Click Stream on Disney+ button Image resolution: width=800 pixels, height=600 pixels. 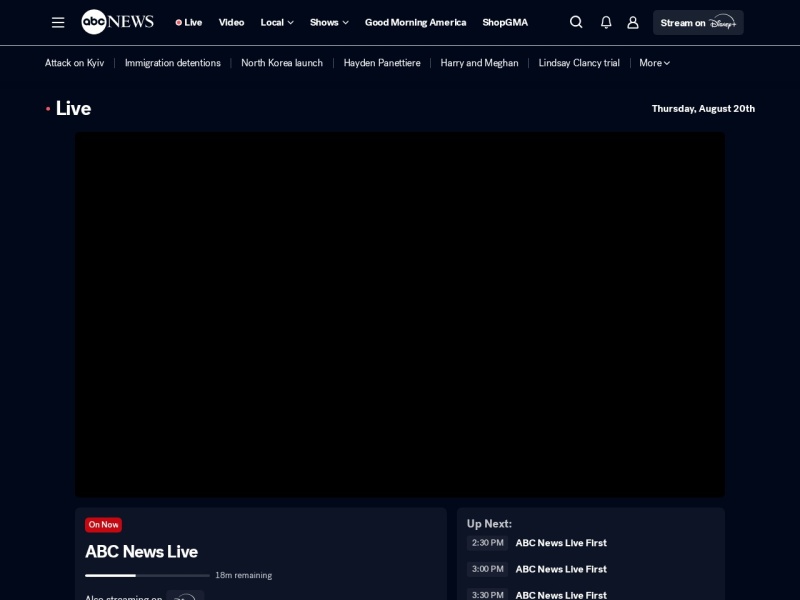click(x=698, y=22)
